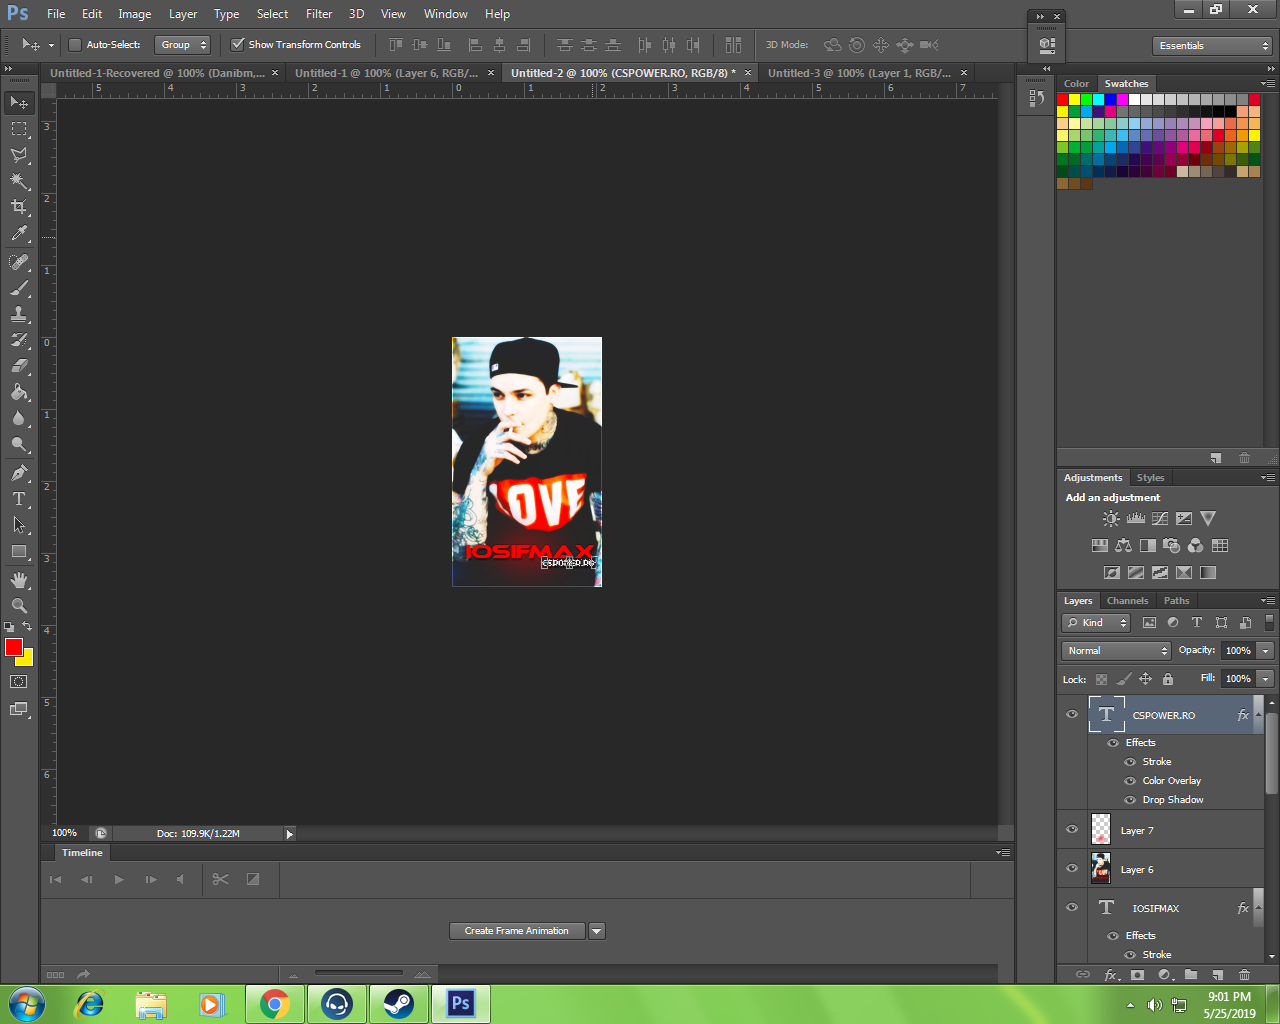Add a Levels adjustment

pyautogui.click(x=1136, y=518)
